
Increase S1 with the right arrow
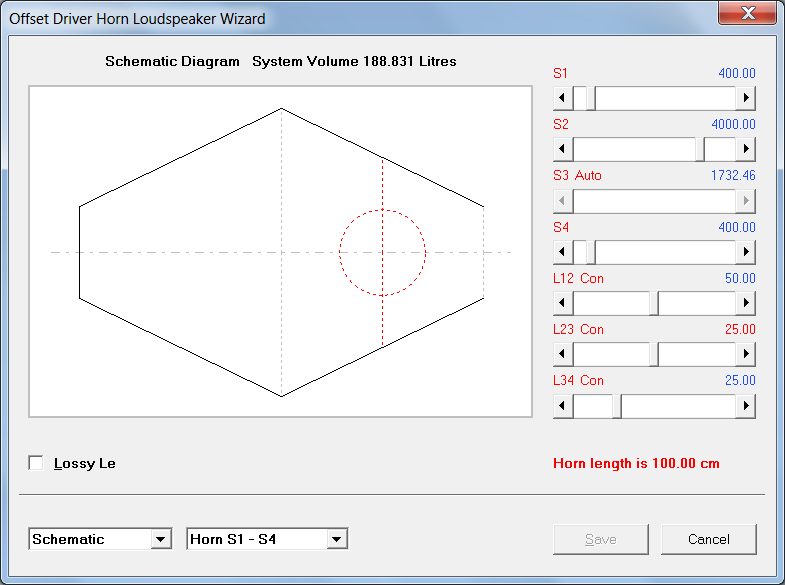coord(745,98)
